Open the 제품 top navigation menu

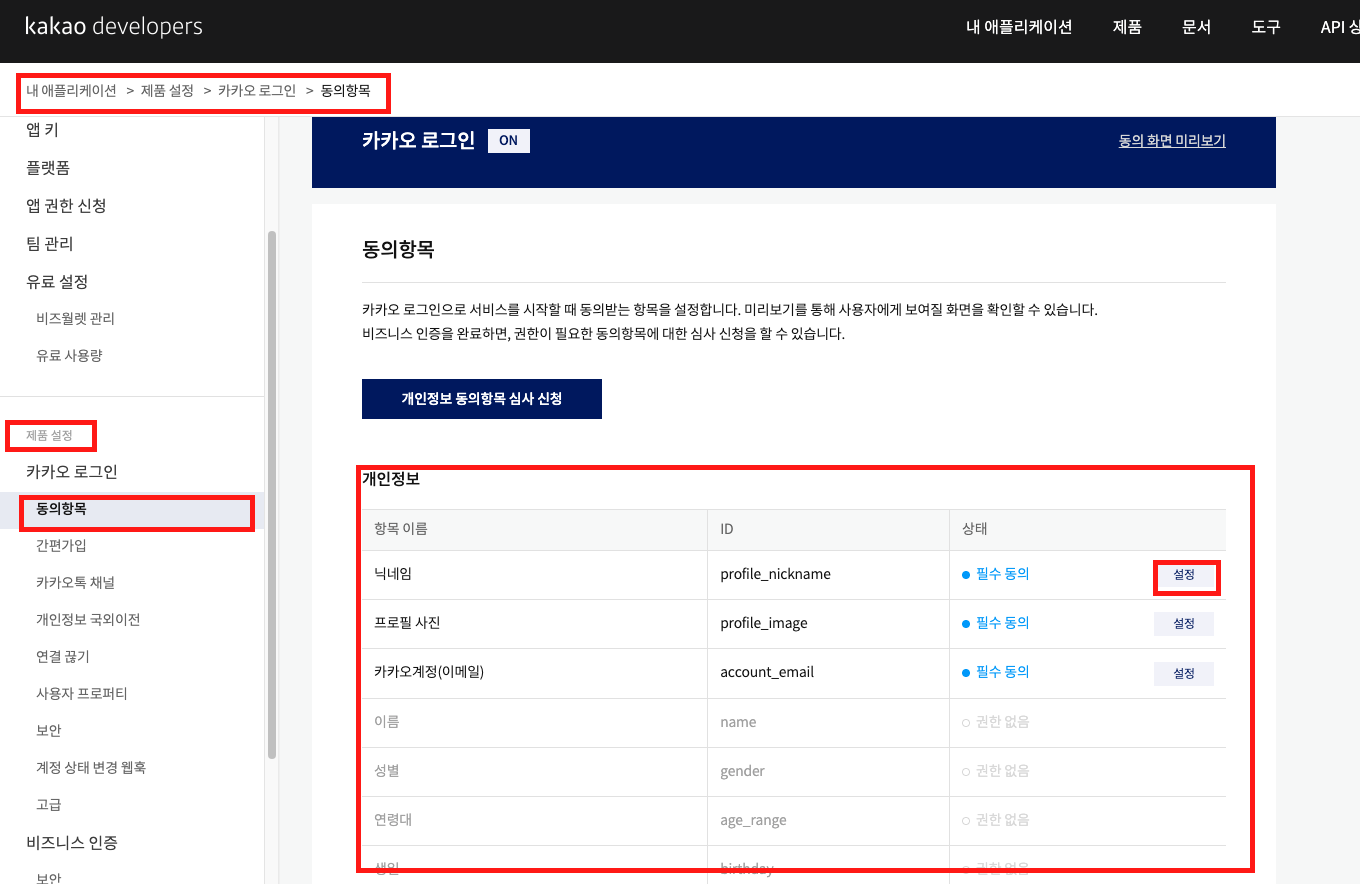pos(1127,27)
